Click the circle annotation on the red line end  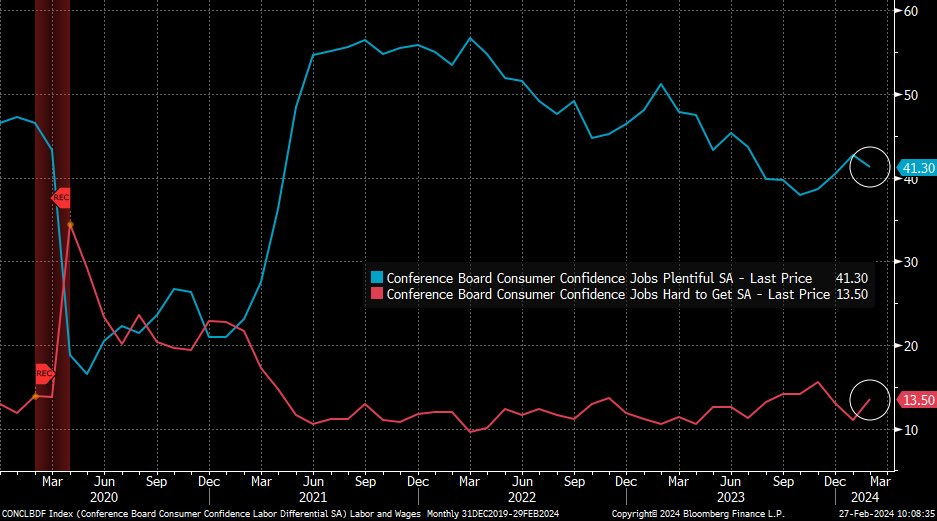pos(868,400)
